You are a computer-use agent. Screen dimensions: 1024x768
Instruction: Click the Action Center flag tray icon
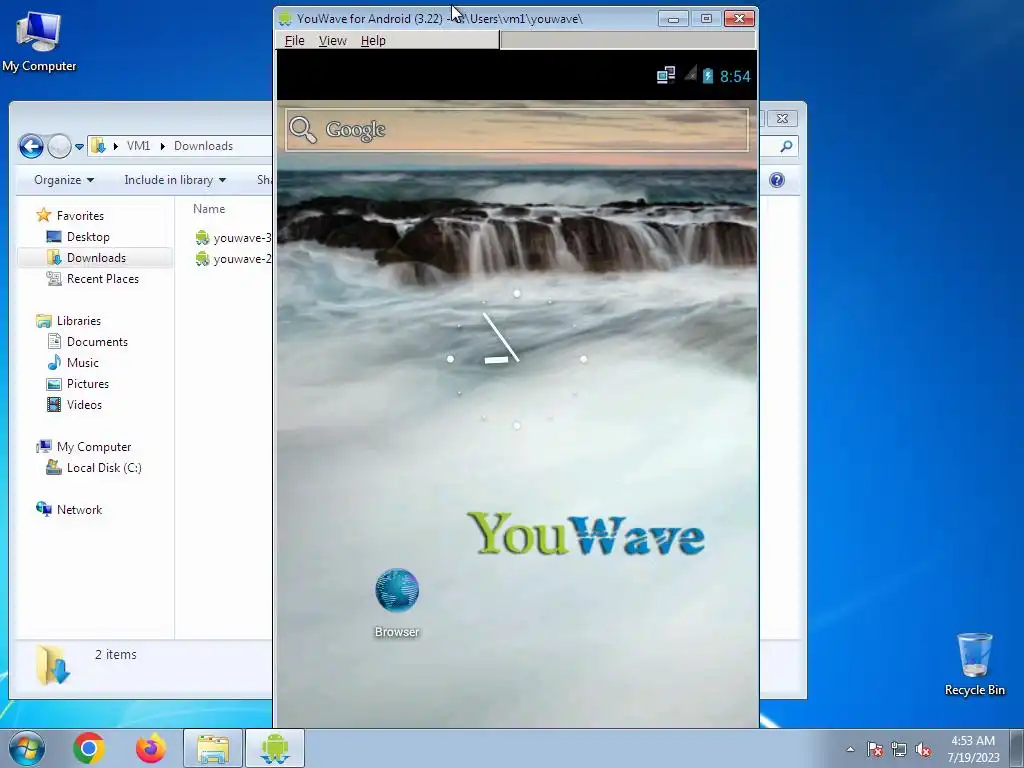point(874,749)
